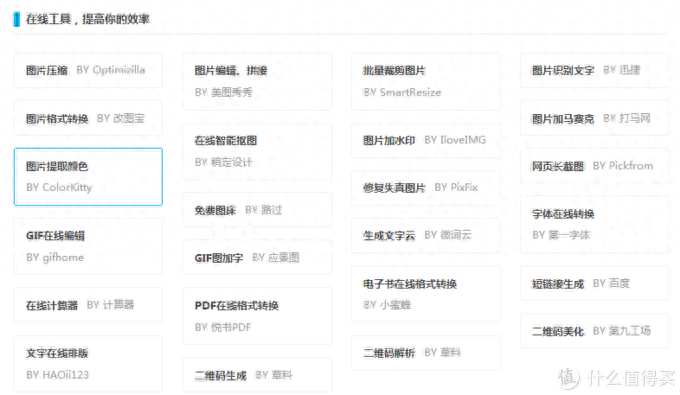Open 修复失真图片 by PixFix

point(426,188)
